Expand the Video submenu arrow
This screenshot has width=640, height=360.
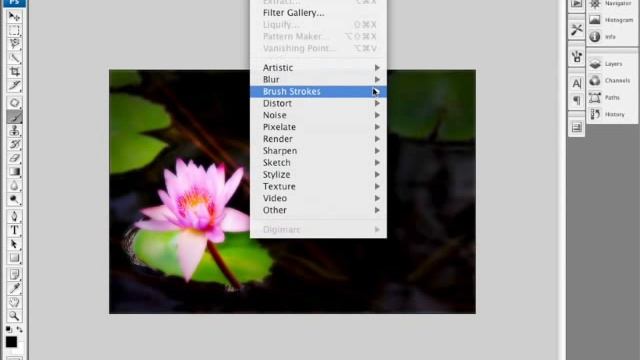[x=377, y=198]
